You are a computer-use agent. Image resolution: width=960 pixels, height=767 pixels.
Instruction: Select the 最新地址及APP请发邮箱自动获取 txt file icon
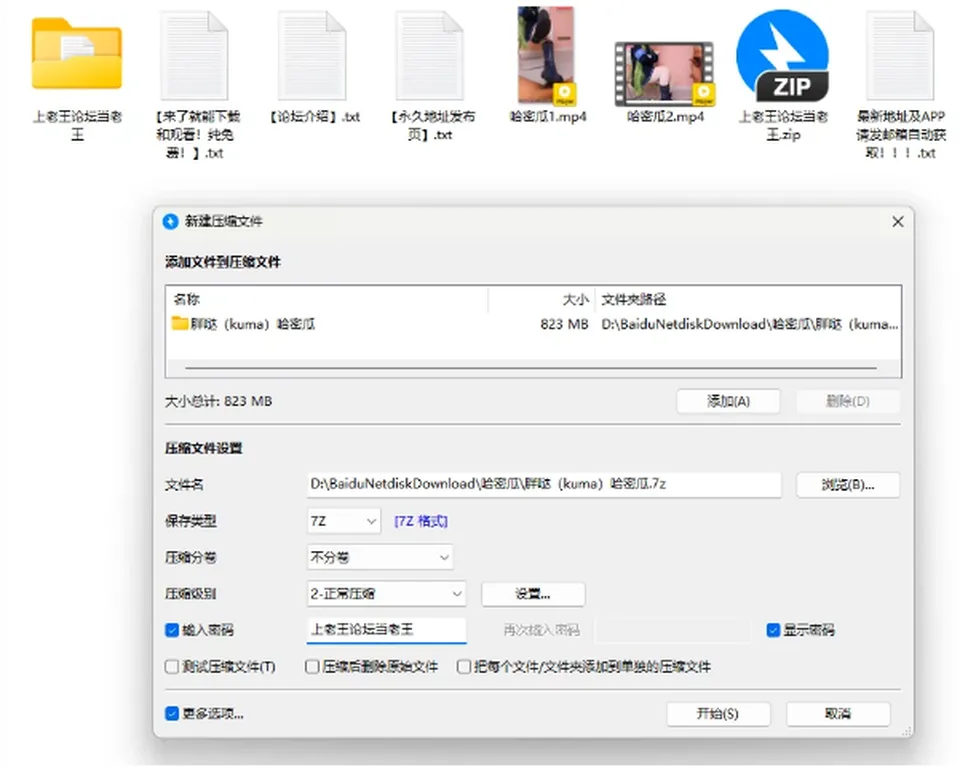(x=900, y=55)
